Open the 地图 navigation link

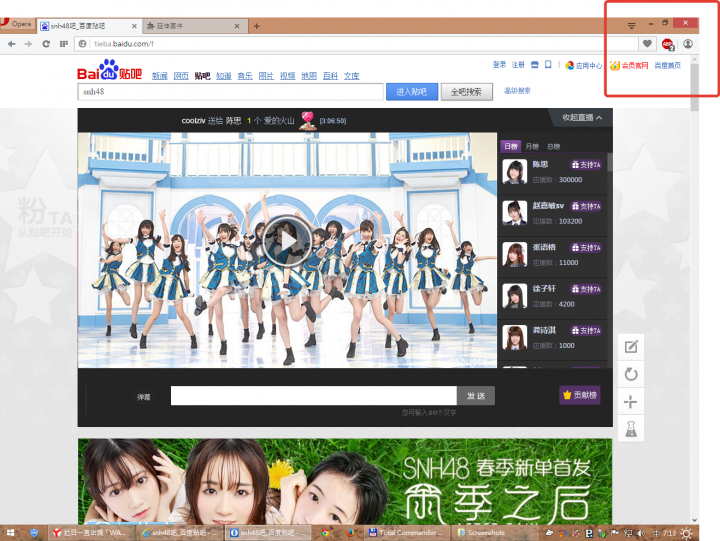click(x=309, y=76)
